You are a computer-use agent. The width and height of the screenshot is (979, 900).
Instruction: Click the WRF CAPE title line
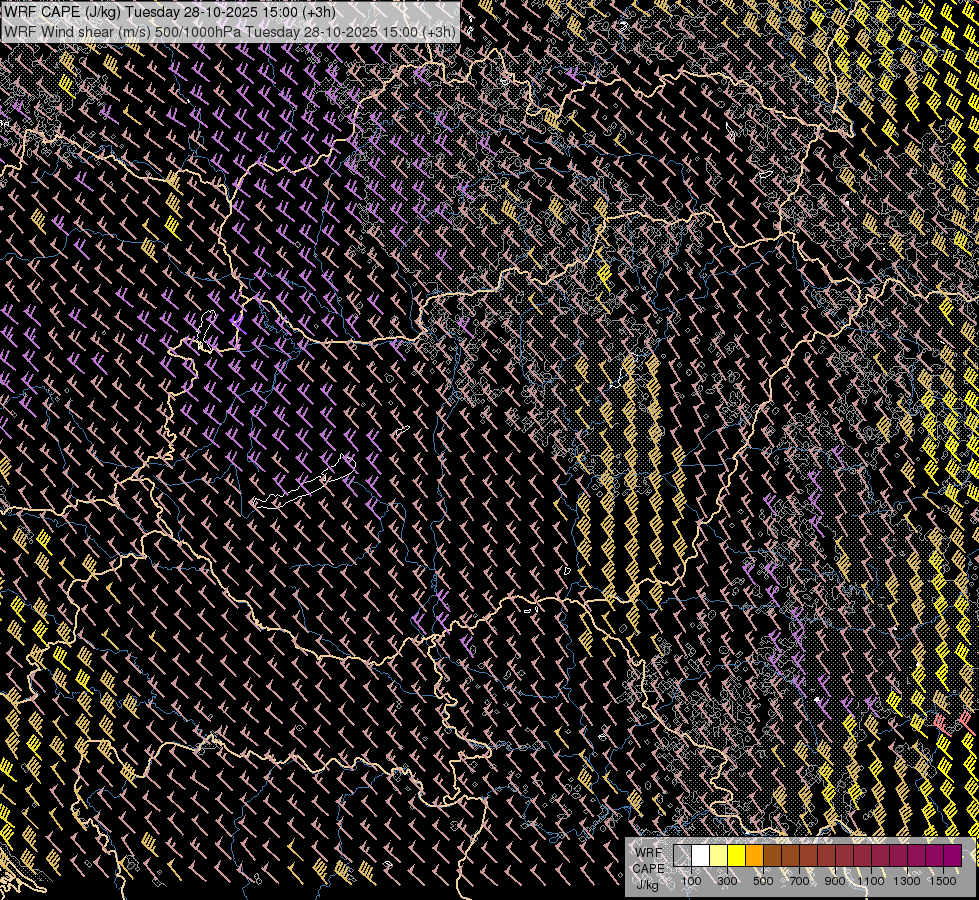pos(170,12)
